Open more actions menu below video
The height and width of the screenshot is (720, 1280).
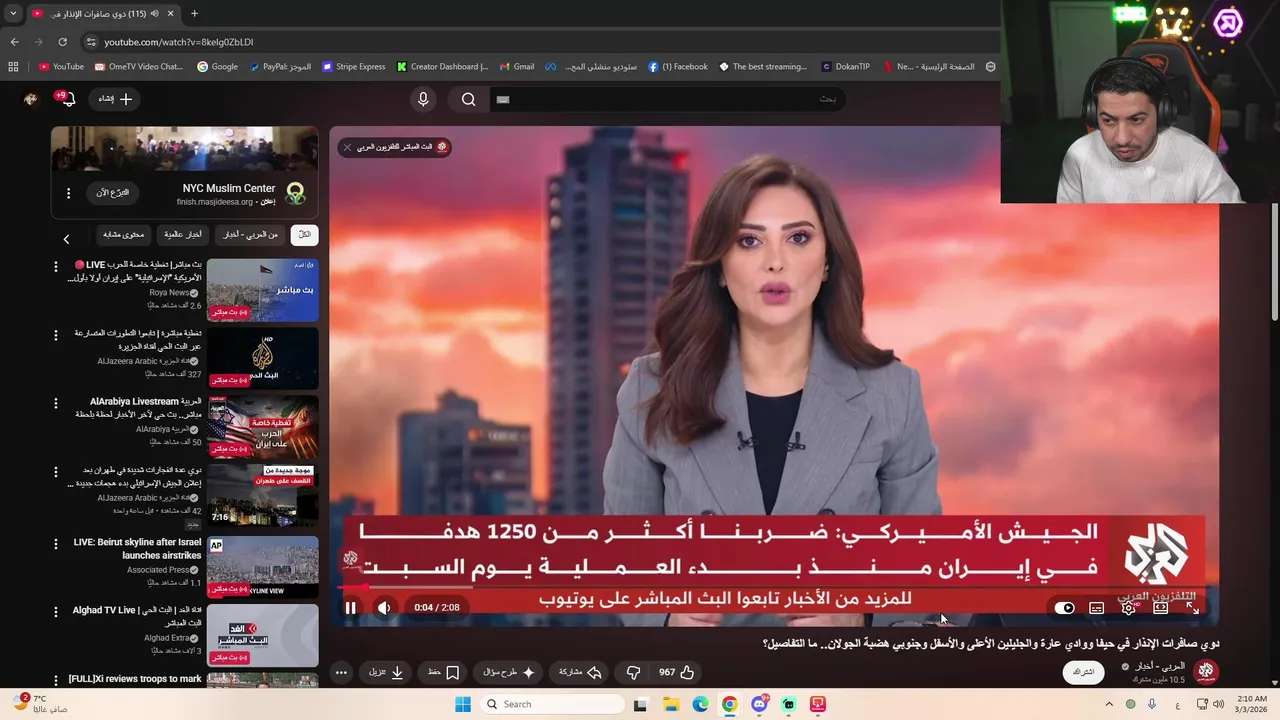[341, 672]
